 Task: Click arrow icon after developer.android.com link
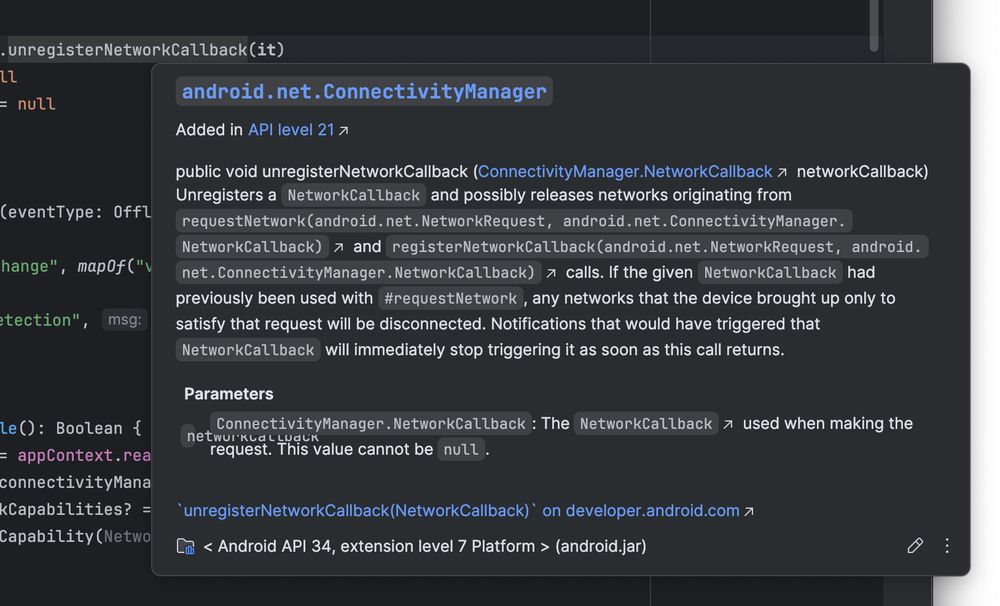[x=749, y=511]
